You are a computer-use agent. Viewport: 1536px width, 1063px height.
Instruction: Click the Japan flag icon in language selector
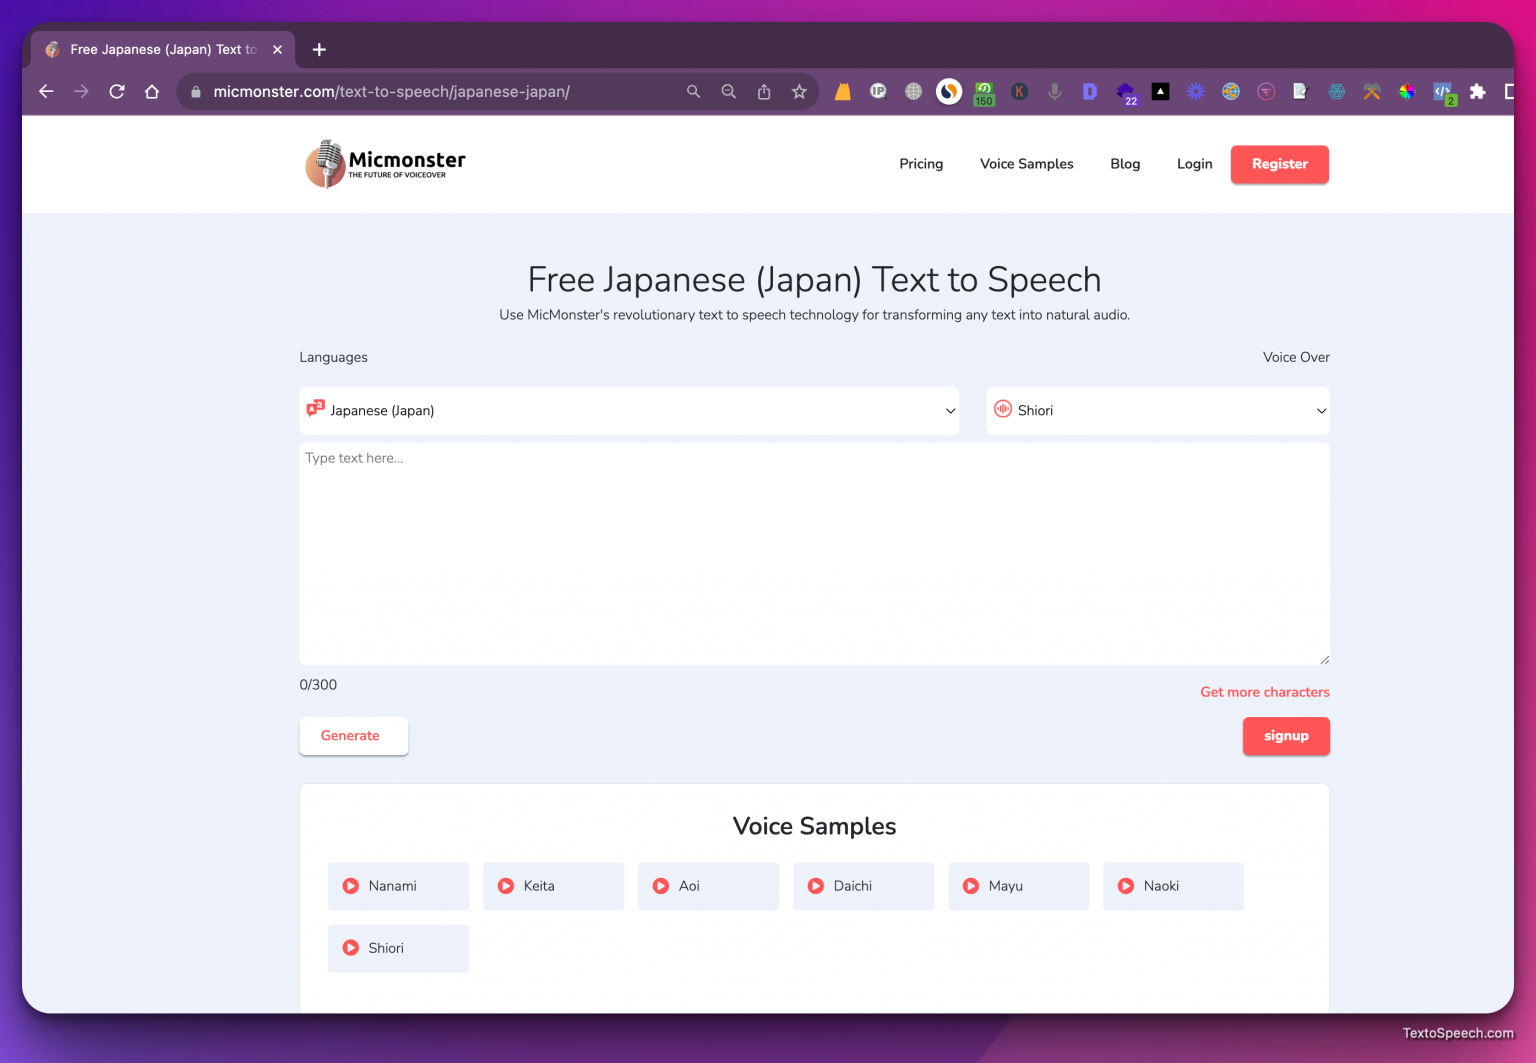click(x=315, y=410)
